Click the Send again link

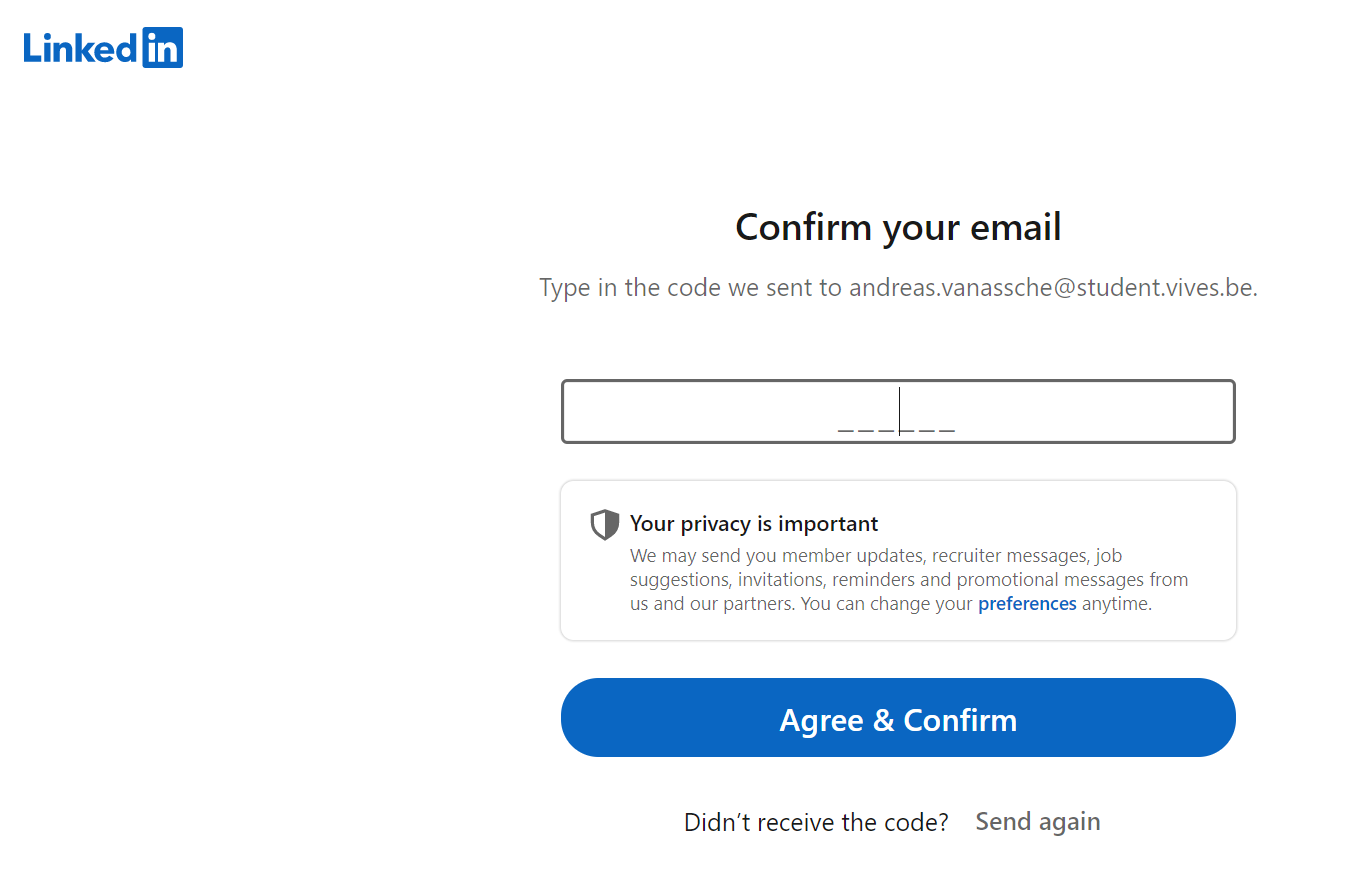pos(1038,822)
